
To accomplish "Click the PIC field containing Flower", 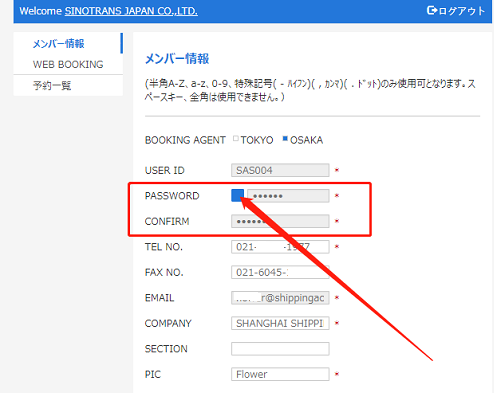I will (x=280, y=374).
